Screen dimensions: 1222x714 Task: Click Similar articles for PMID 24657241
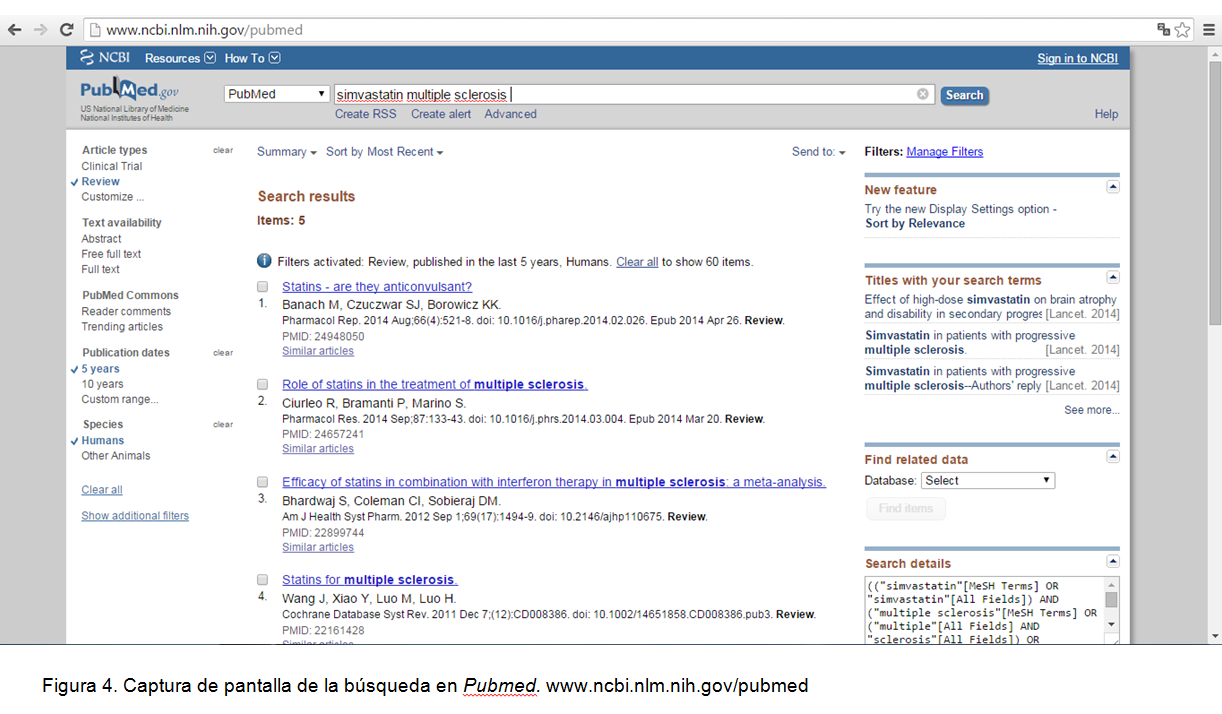tap(318, 449)
